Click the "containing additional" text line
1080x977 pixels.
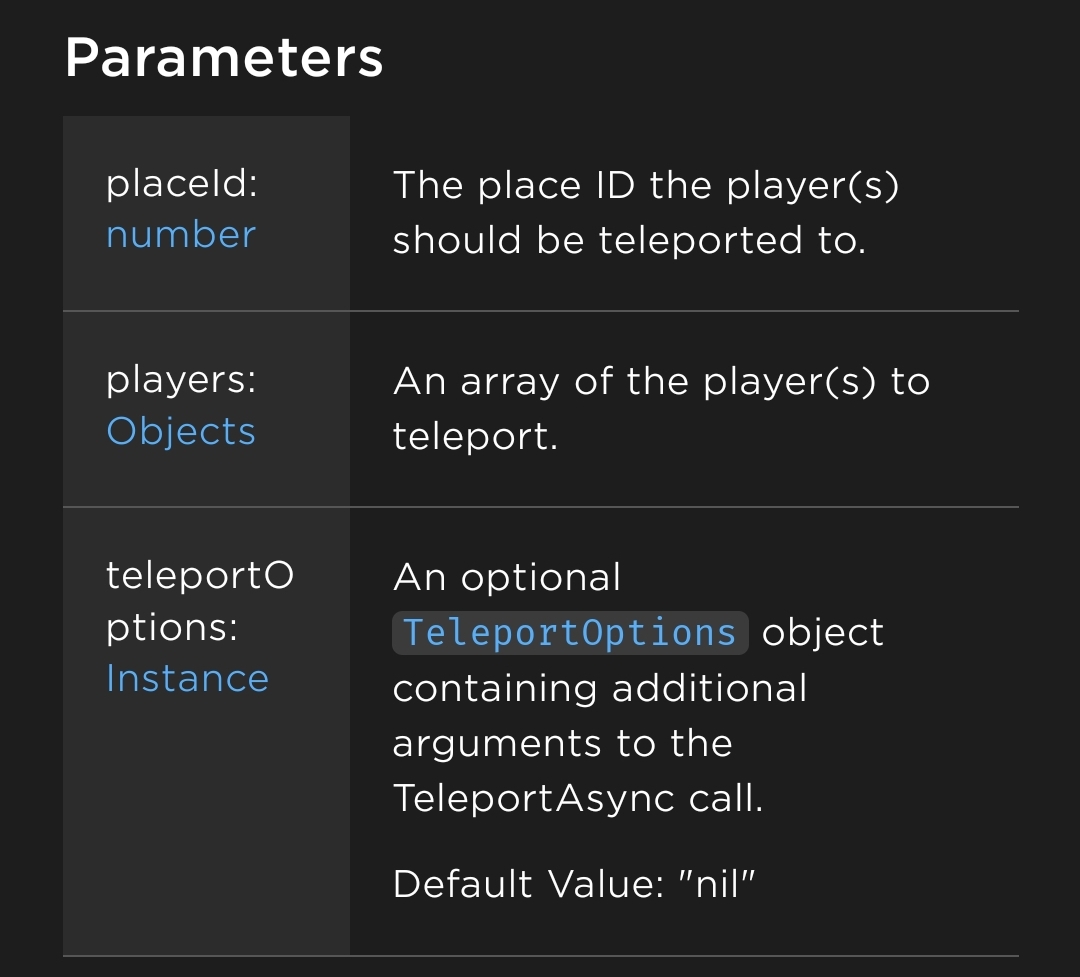pos(599,688)
